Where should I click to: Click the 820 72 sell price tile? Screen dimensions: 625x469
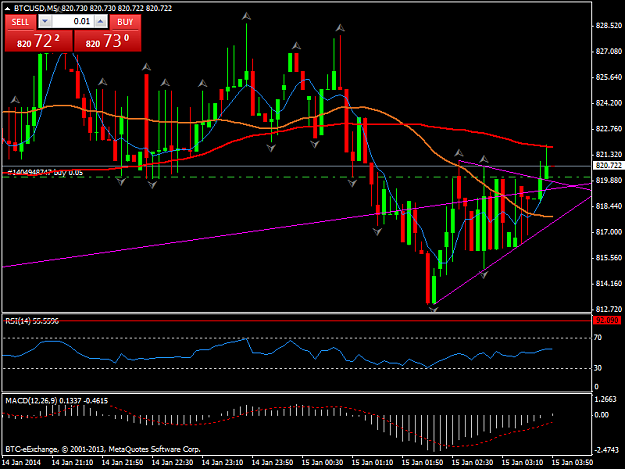[x=39, y=41]
